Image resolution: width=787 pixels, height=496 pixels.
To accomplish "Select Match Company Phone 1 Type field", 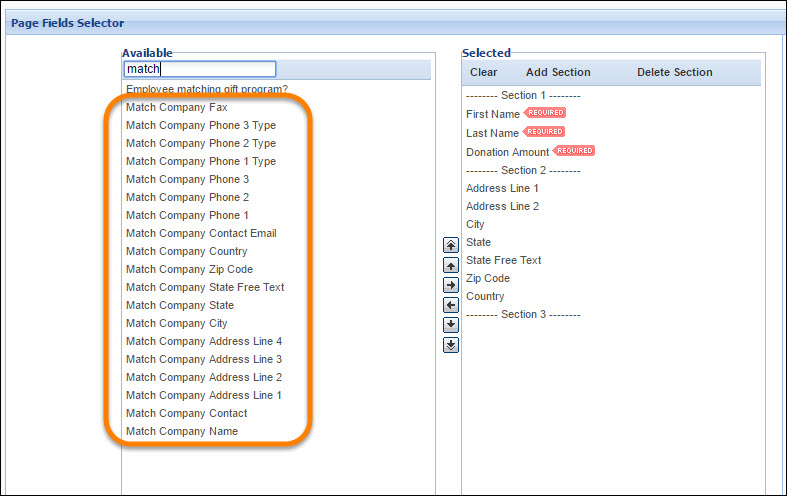I will 201,162.
